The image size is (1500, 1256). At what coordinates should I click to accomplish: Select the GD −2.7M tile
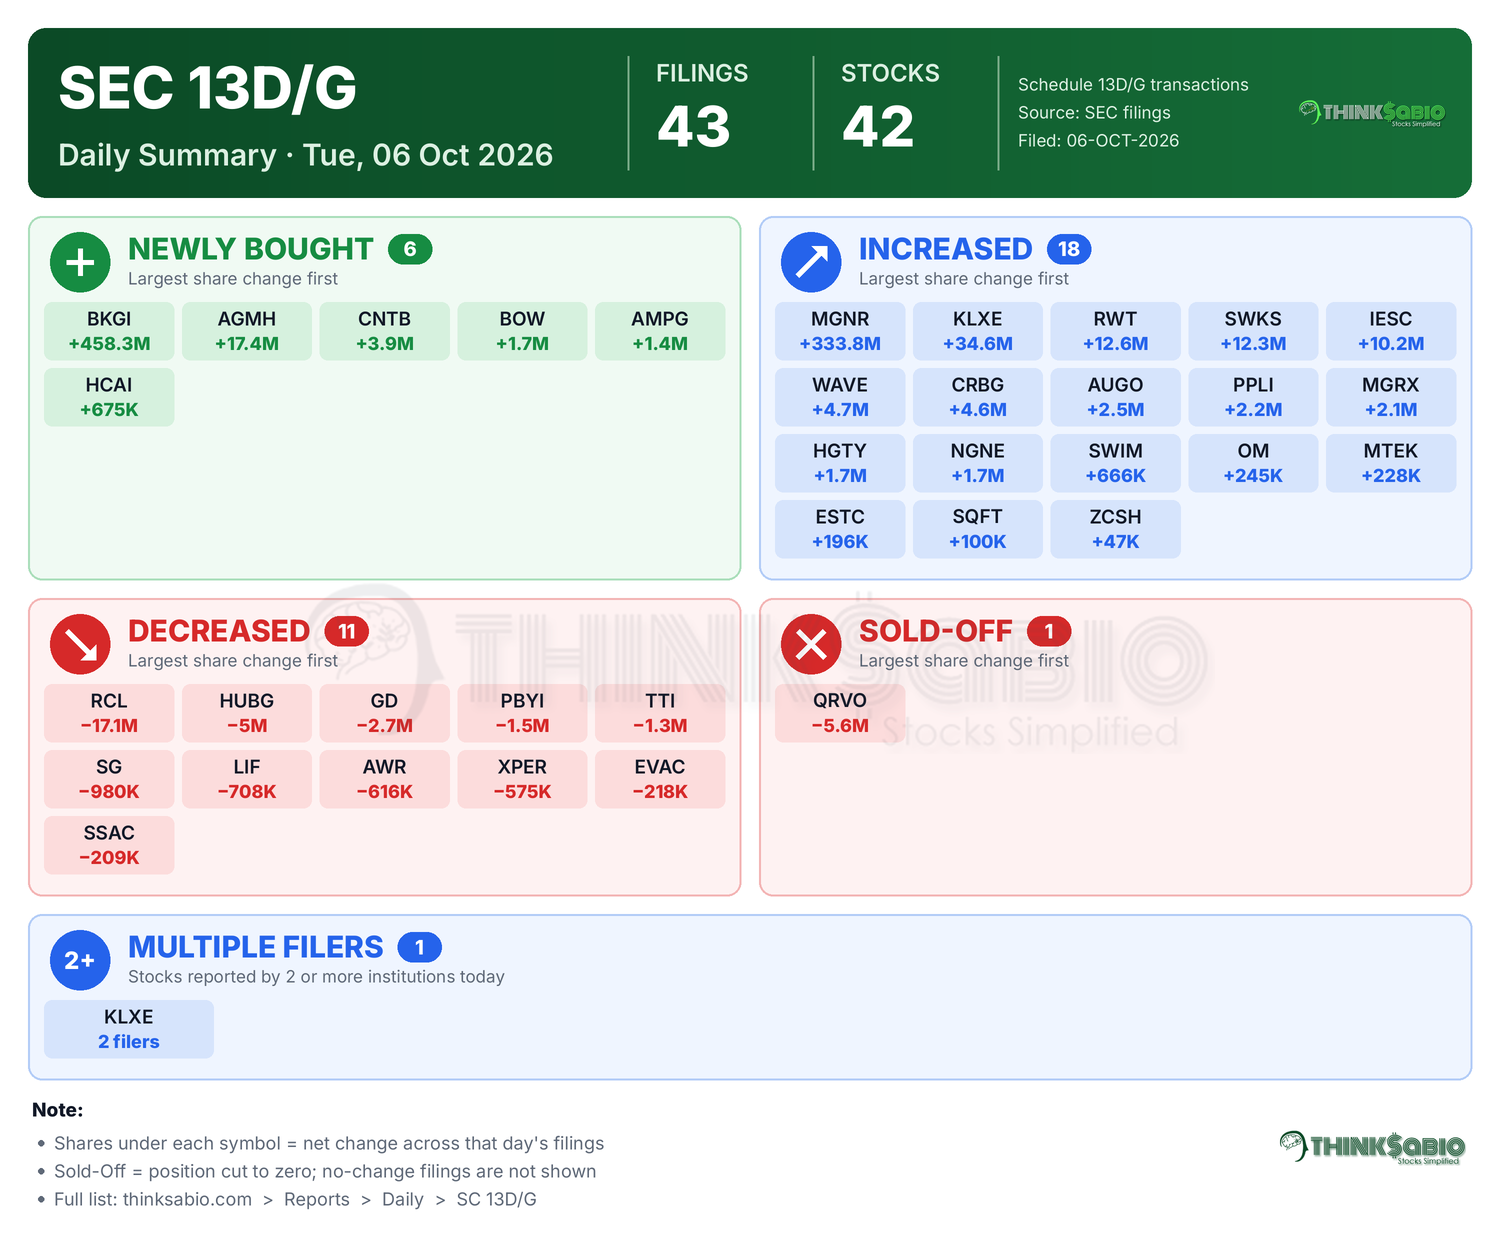click(x=385, y=713)
